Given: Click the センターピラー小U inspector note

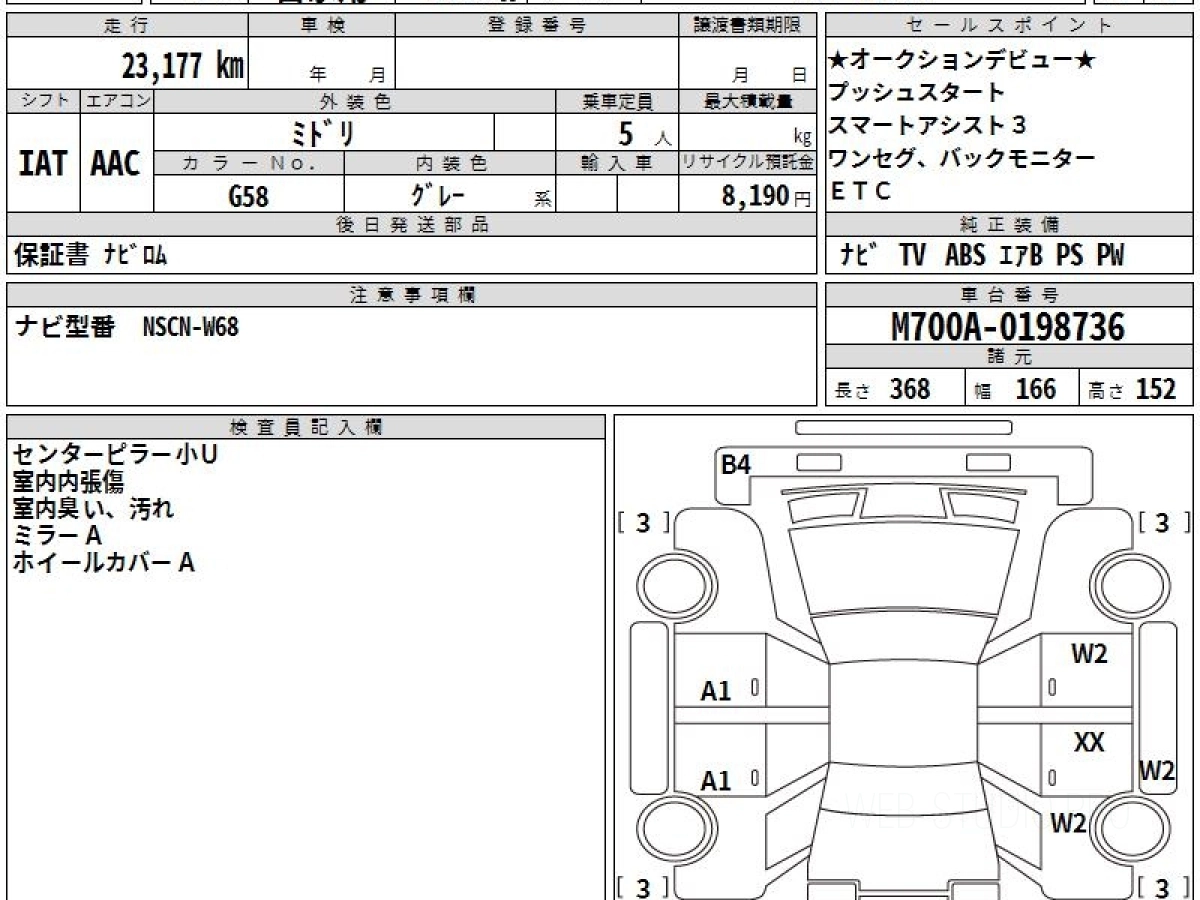Looking at the screenshot, I should pos(115,455).
